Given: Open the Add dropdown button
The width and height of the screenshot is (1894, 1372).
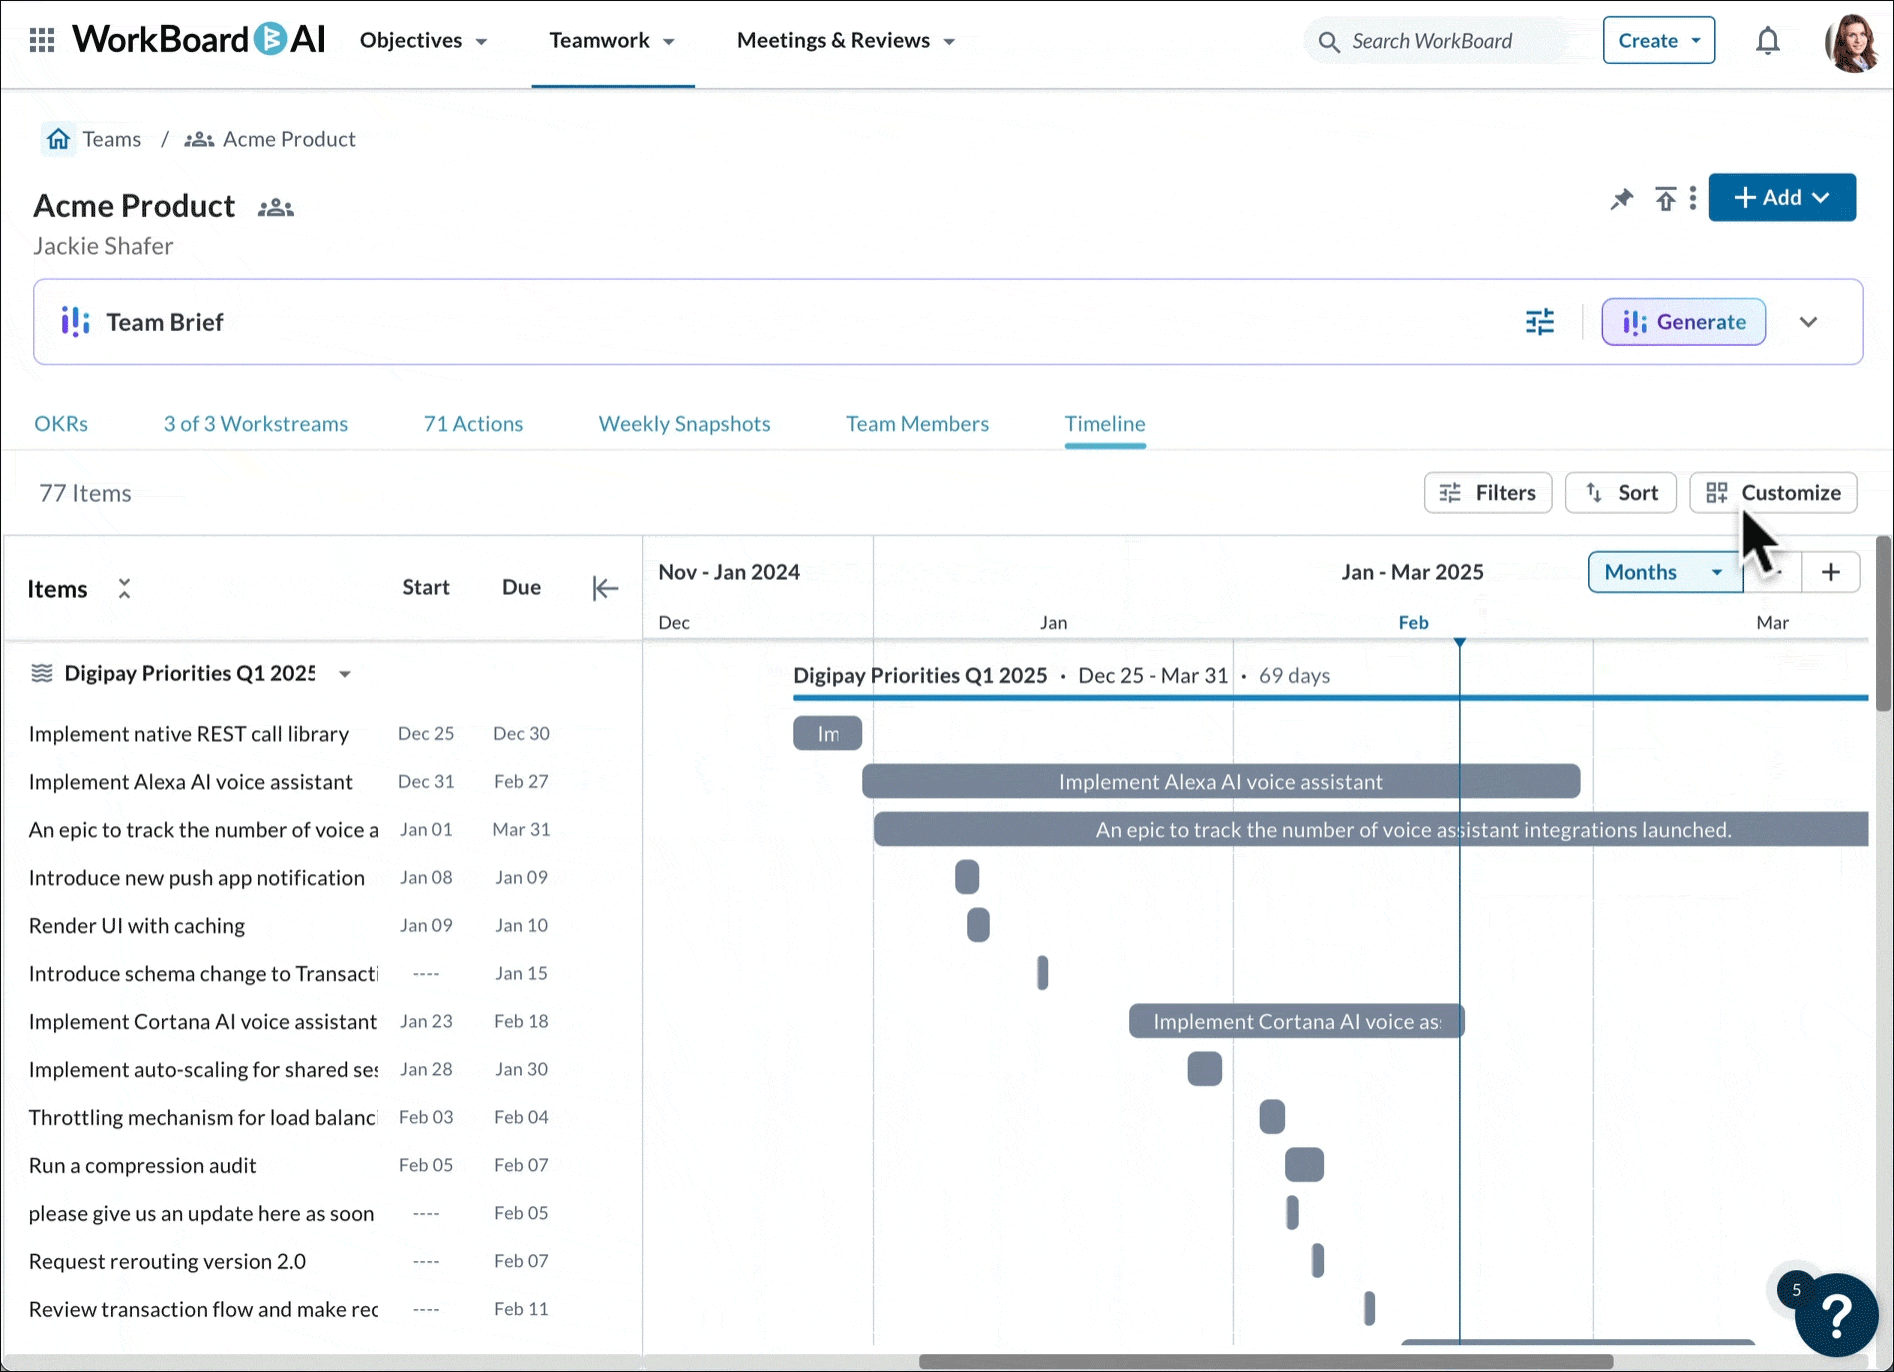Looking at the screenshot, I should pyautogui.click(x=1782, y=198).
